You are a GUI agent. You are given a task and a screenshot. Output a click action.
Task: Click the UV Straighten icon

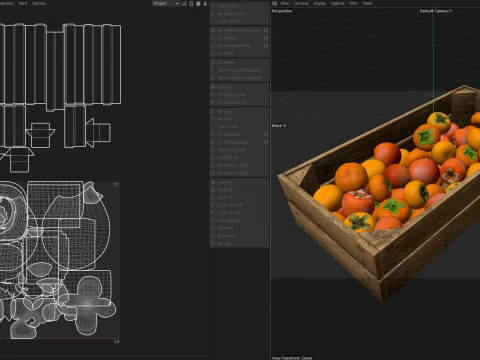213,134
